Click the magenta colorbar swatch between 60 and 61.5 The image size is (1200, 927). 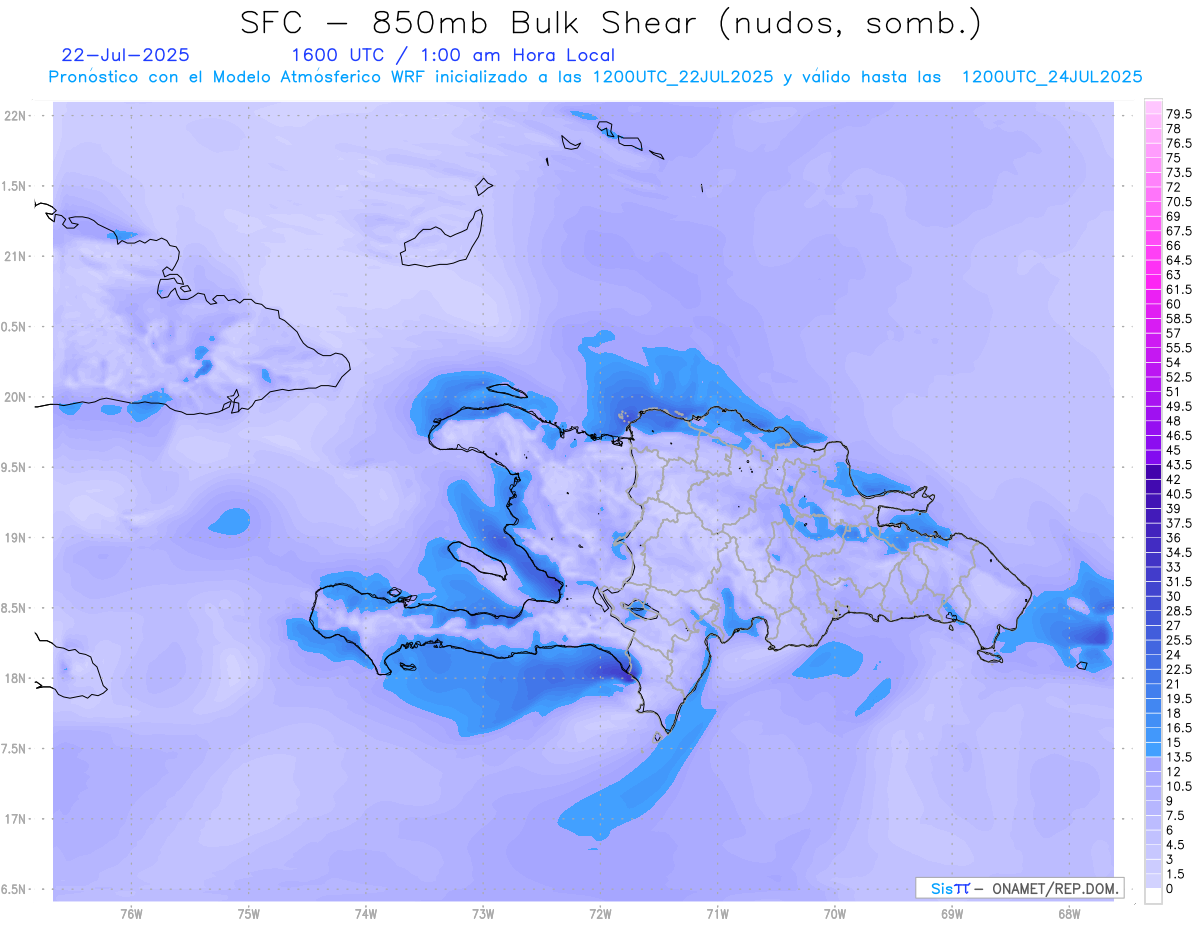click(x=1152, y=297)
